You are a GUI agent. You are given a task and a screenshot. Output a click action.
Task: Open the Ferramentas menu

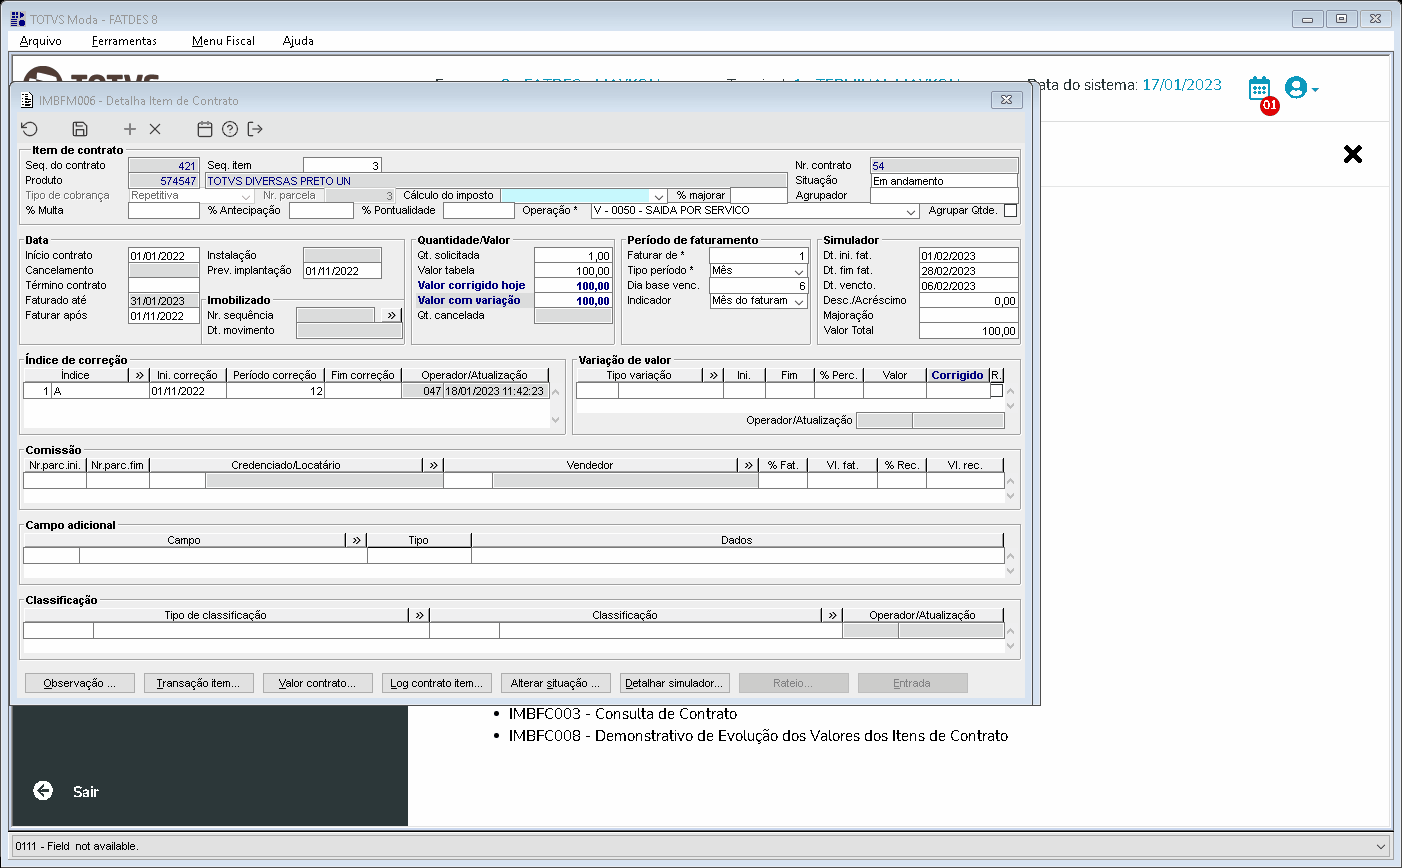click(x=124, y=41)
